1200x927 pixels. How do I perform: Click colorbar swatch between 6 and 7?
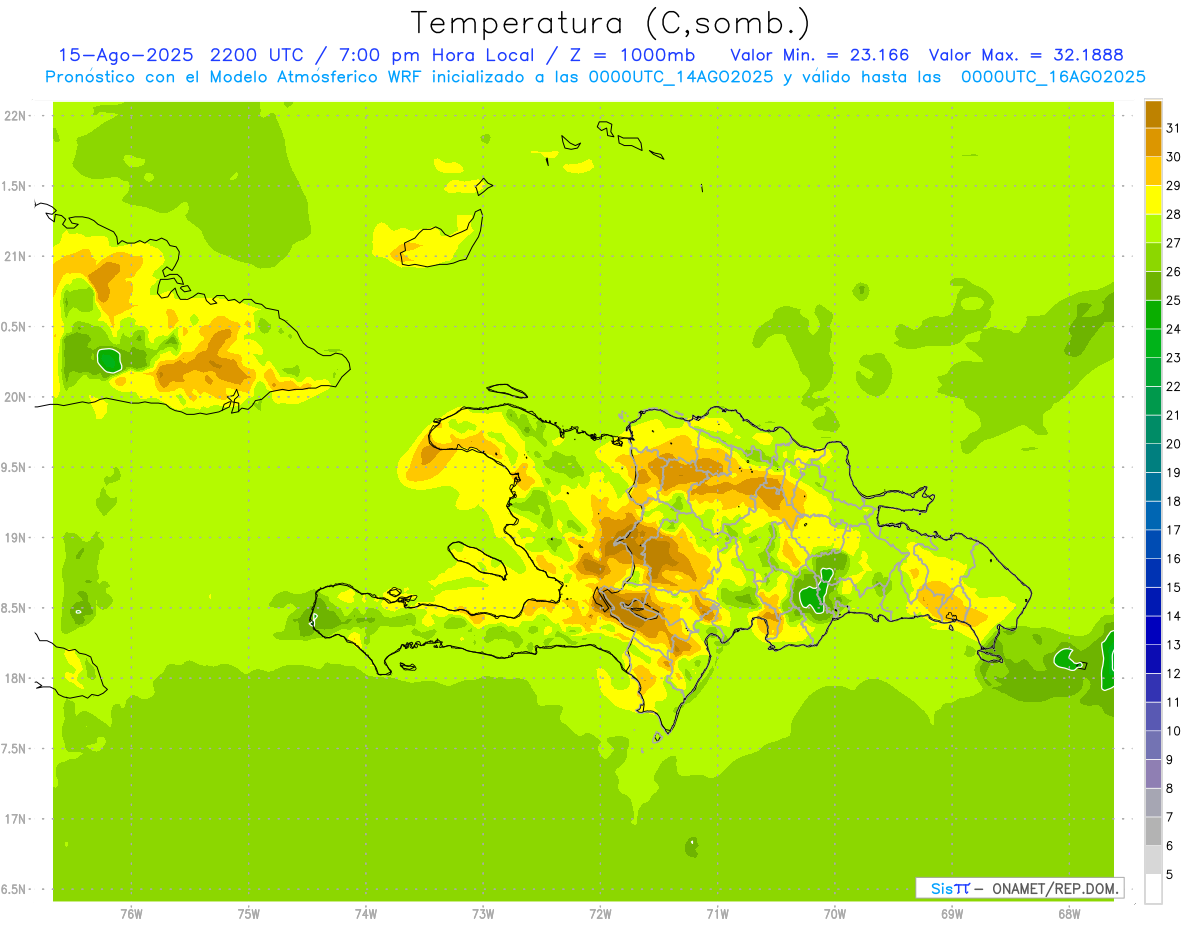[1153, 831]
